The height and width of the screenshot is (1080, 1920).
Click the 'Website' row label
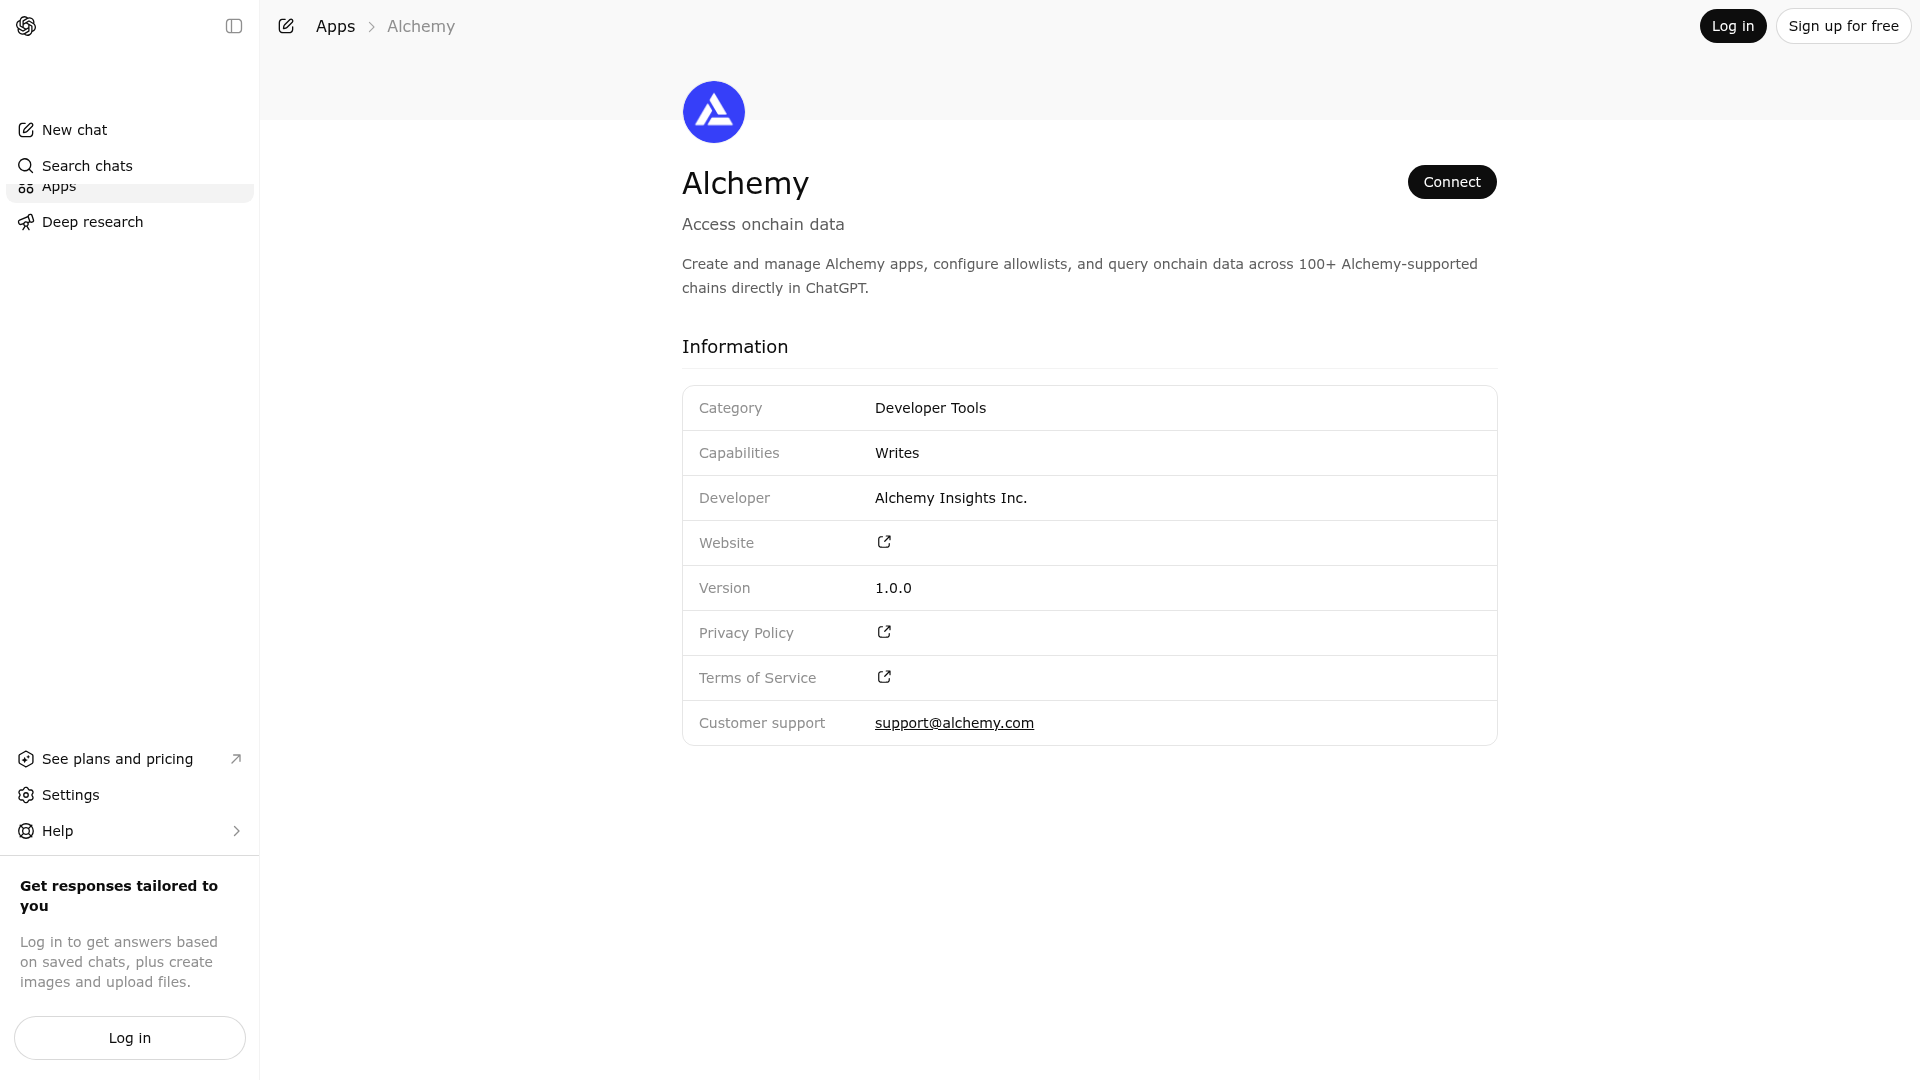point(726,543)
